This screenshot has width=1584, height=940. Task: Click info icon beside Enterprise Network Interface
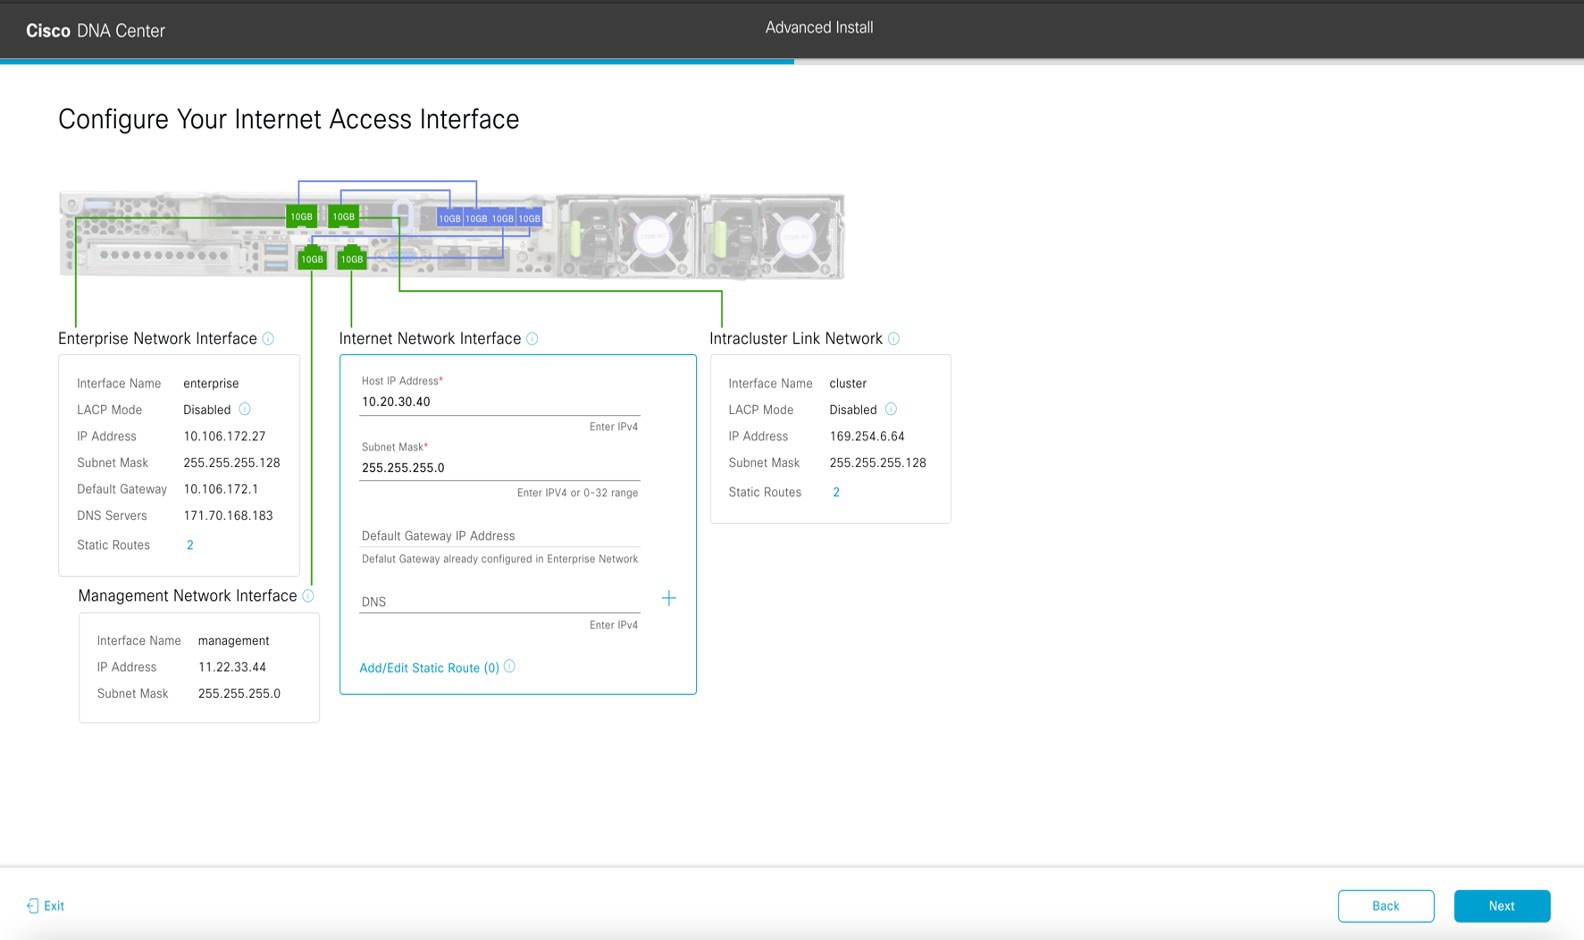click(268, 339)
